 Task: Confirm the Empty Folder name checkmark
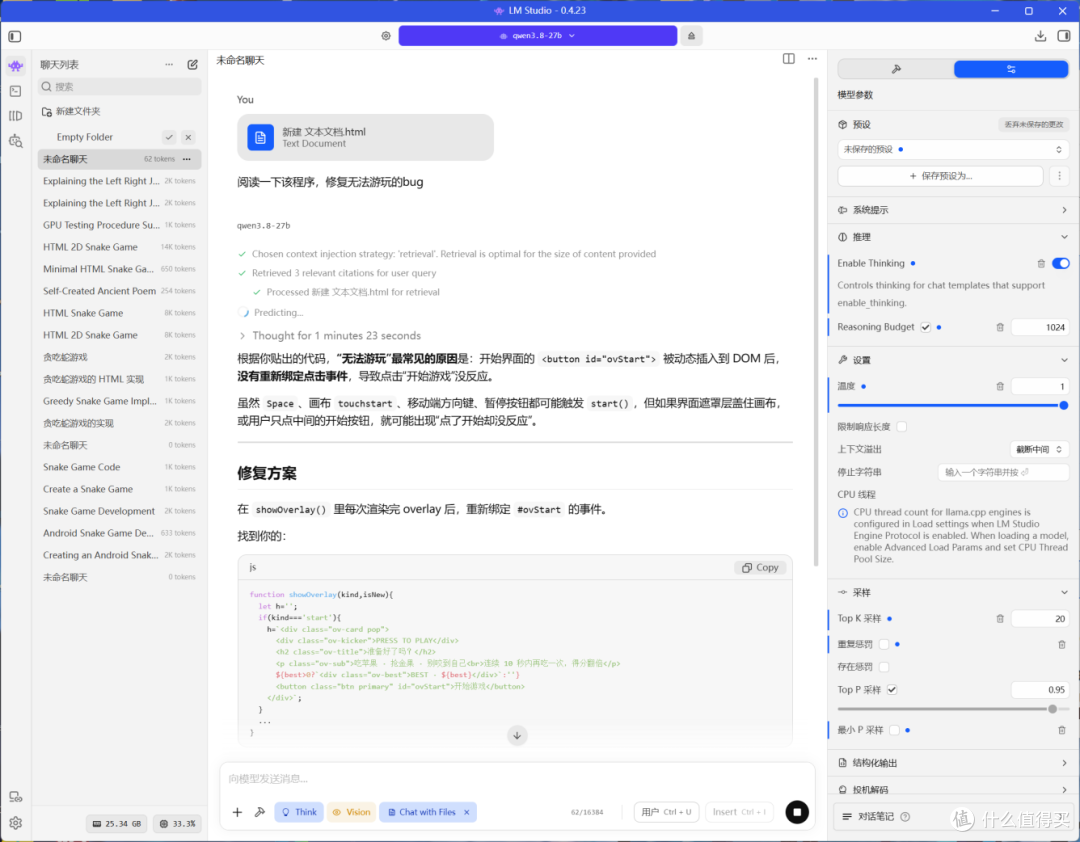pyautogui.click(x=169, y=137)
